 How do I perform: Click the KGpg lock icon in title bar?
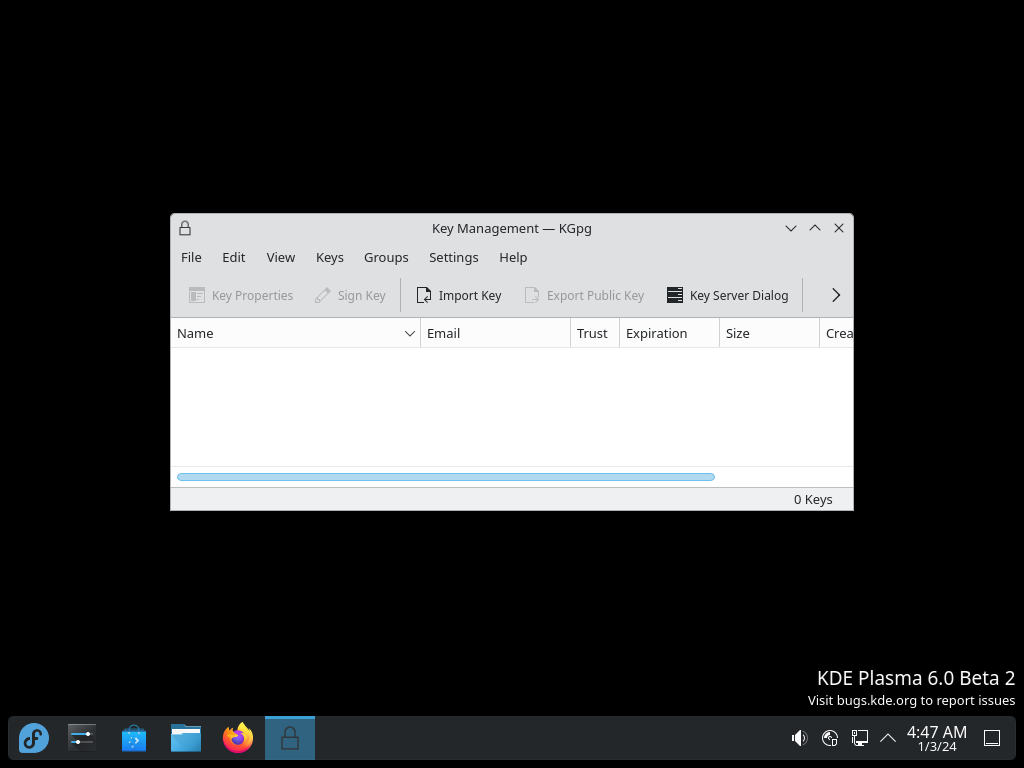tap(185, 228)
